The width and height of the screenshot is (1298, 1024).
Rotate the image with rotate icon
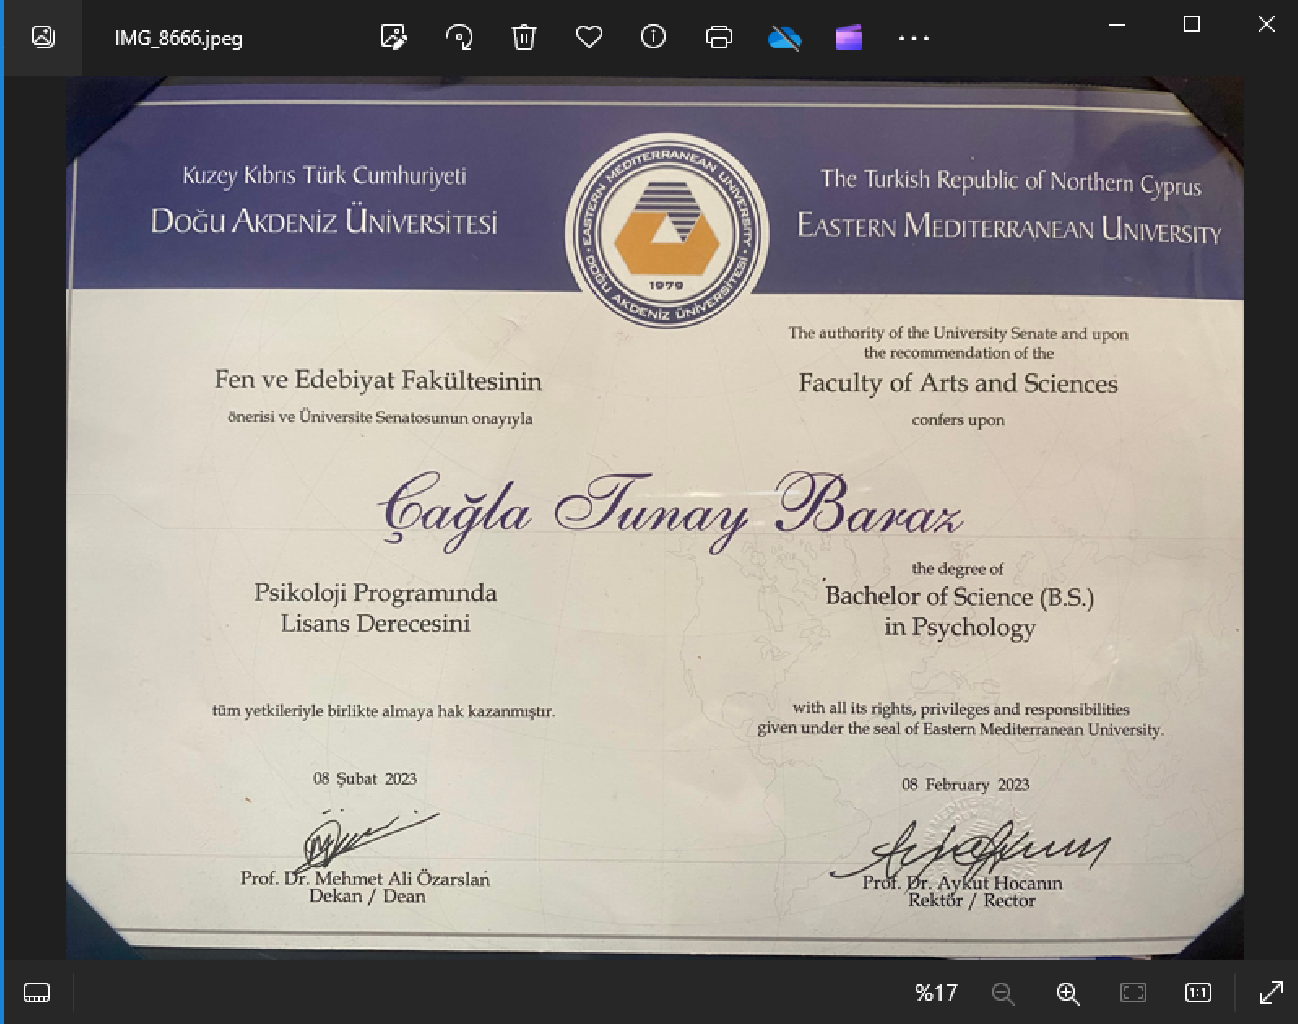[459, 38]
